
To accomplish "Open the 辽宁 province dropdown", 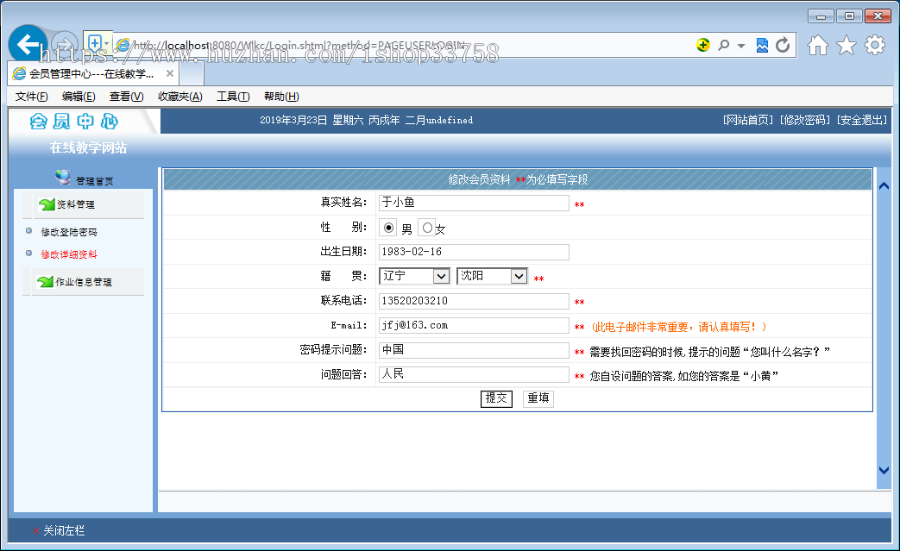I will pos(414,276).
